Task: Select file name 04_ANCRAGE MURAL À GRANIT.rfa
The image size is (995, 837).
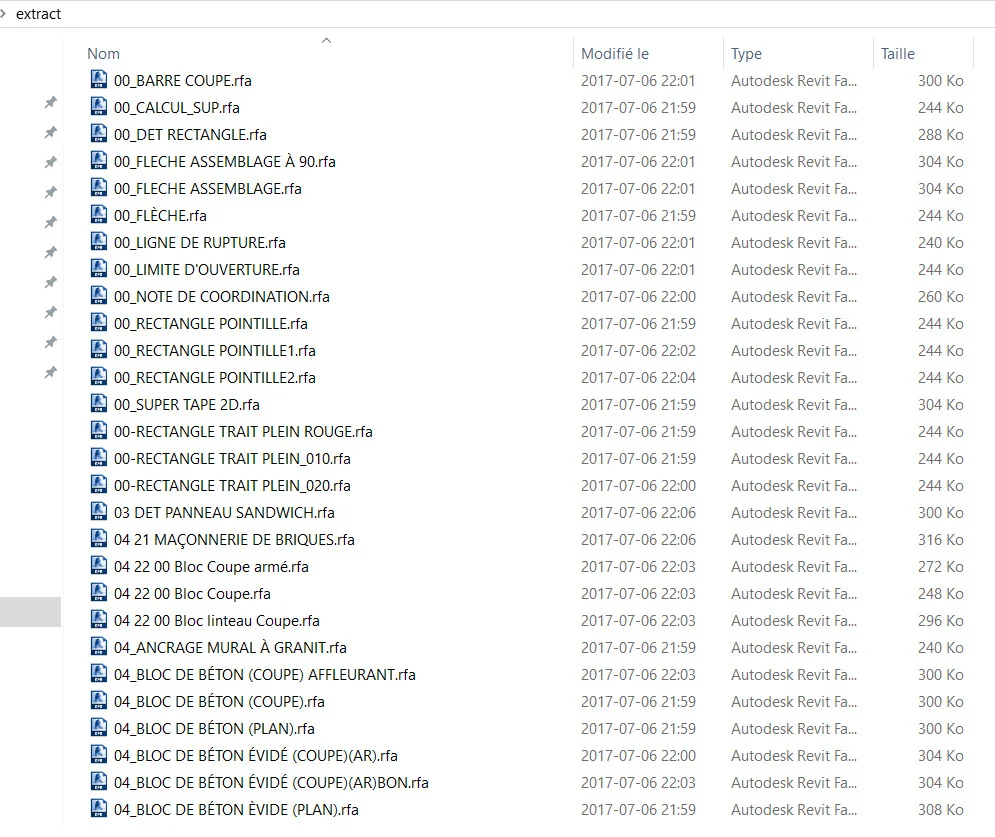Action: (230, 647)
